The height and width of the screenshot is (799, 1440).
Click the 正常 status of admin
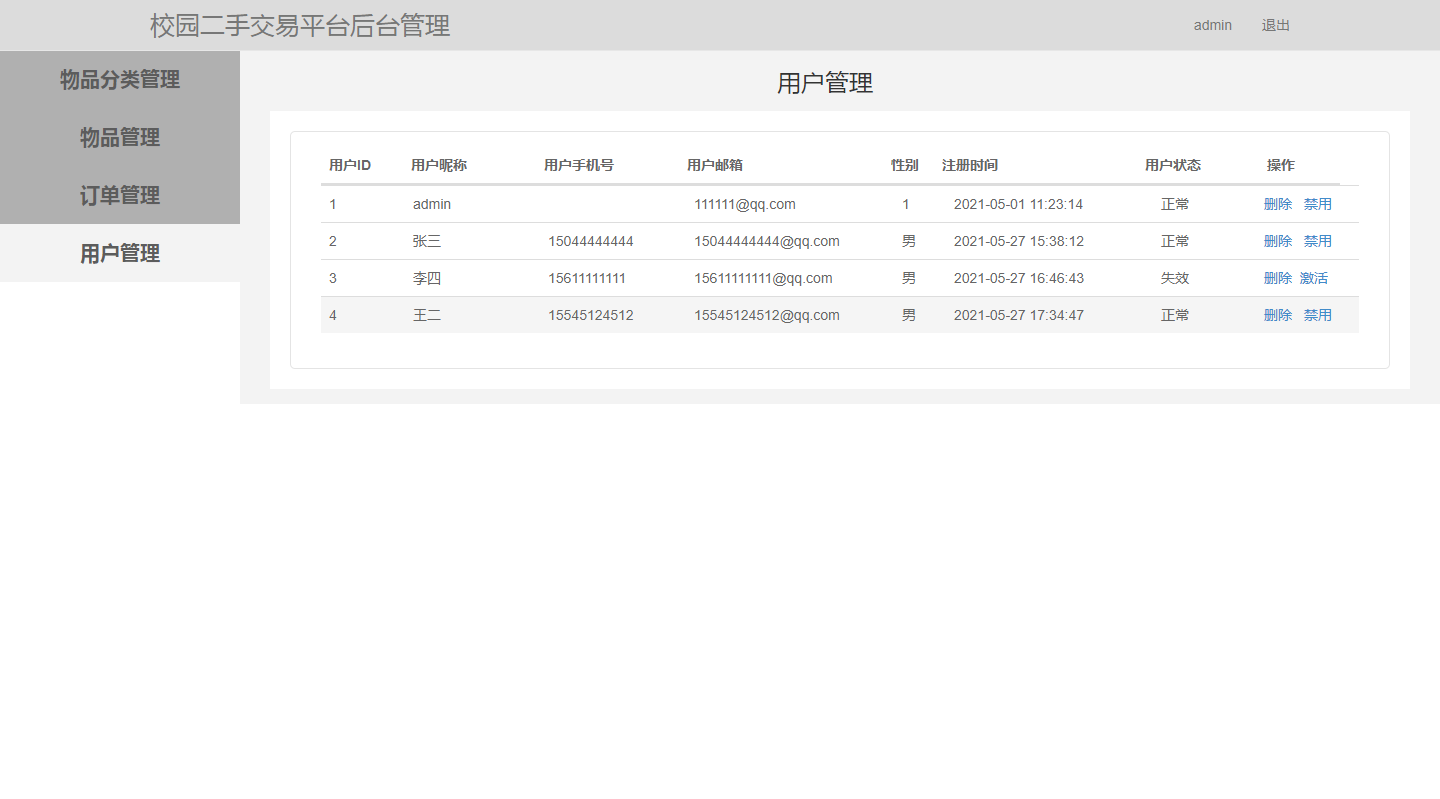click(x=1175, y=204)
